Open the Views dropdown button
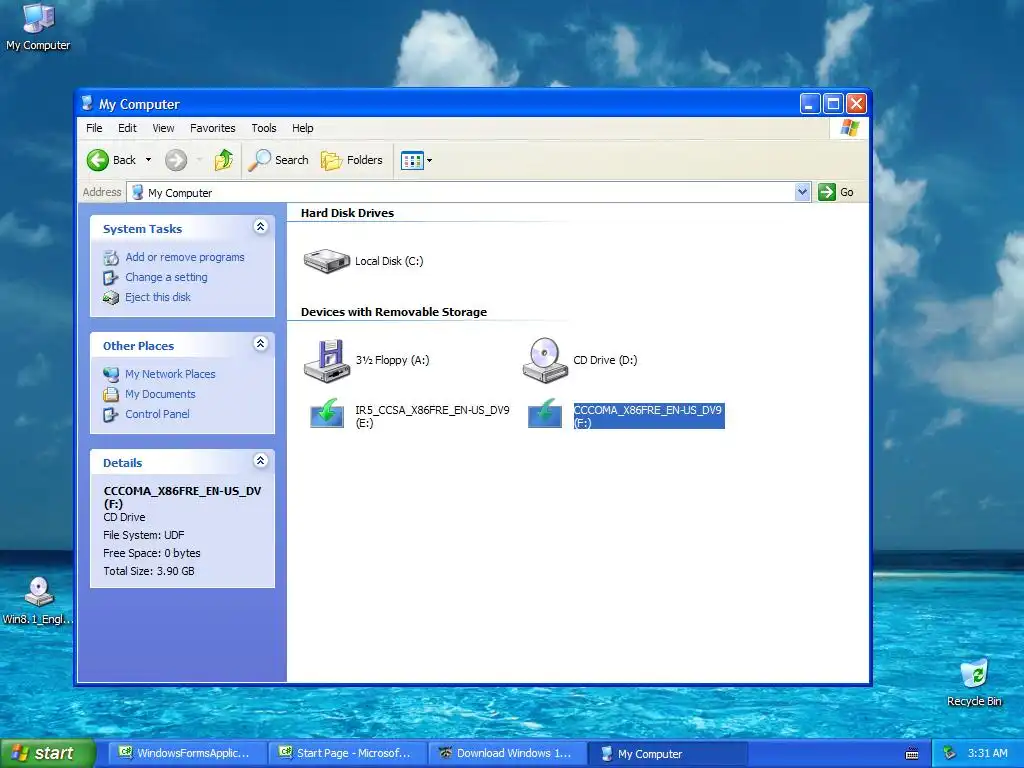 (x=416, y=160)
